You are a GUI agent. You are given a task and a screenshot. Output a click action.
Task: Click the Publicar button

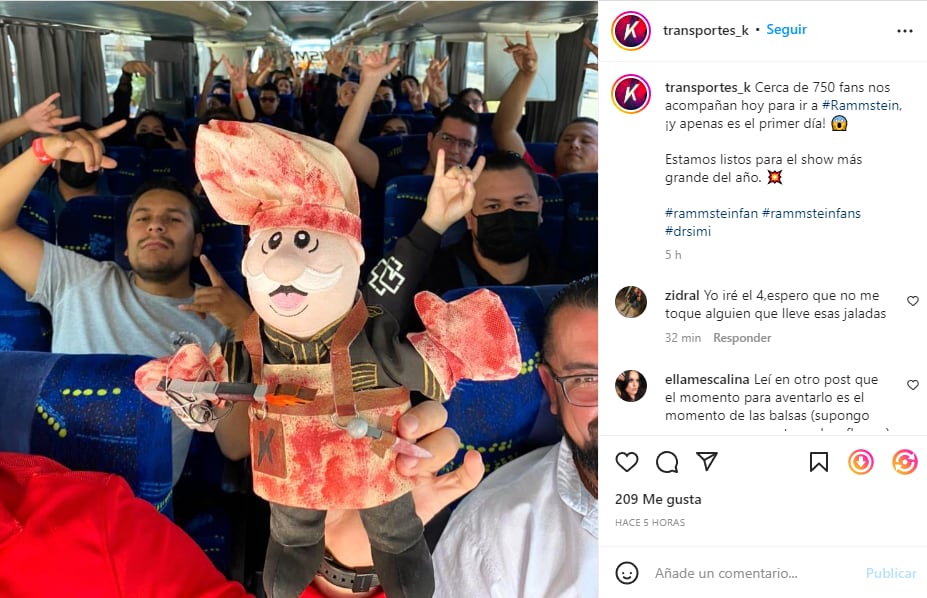click(891, 573)
